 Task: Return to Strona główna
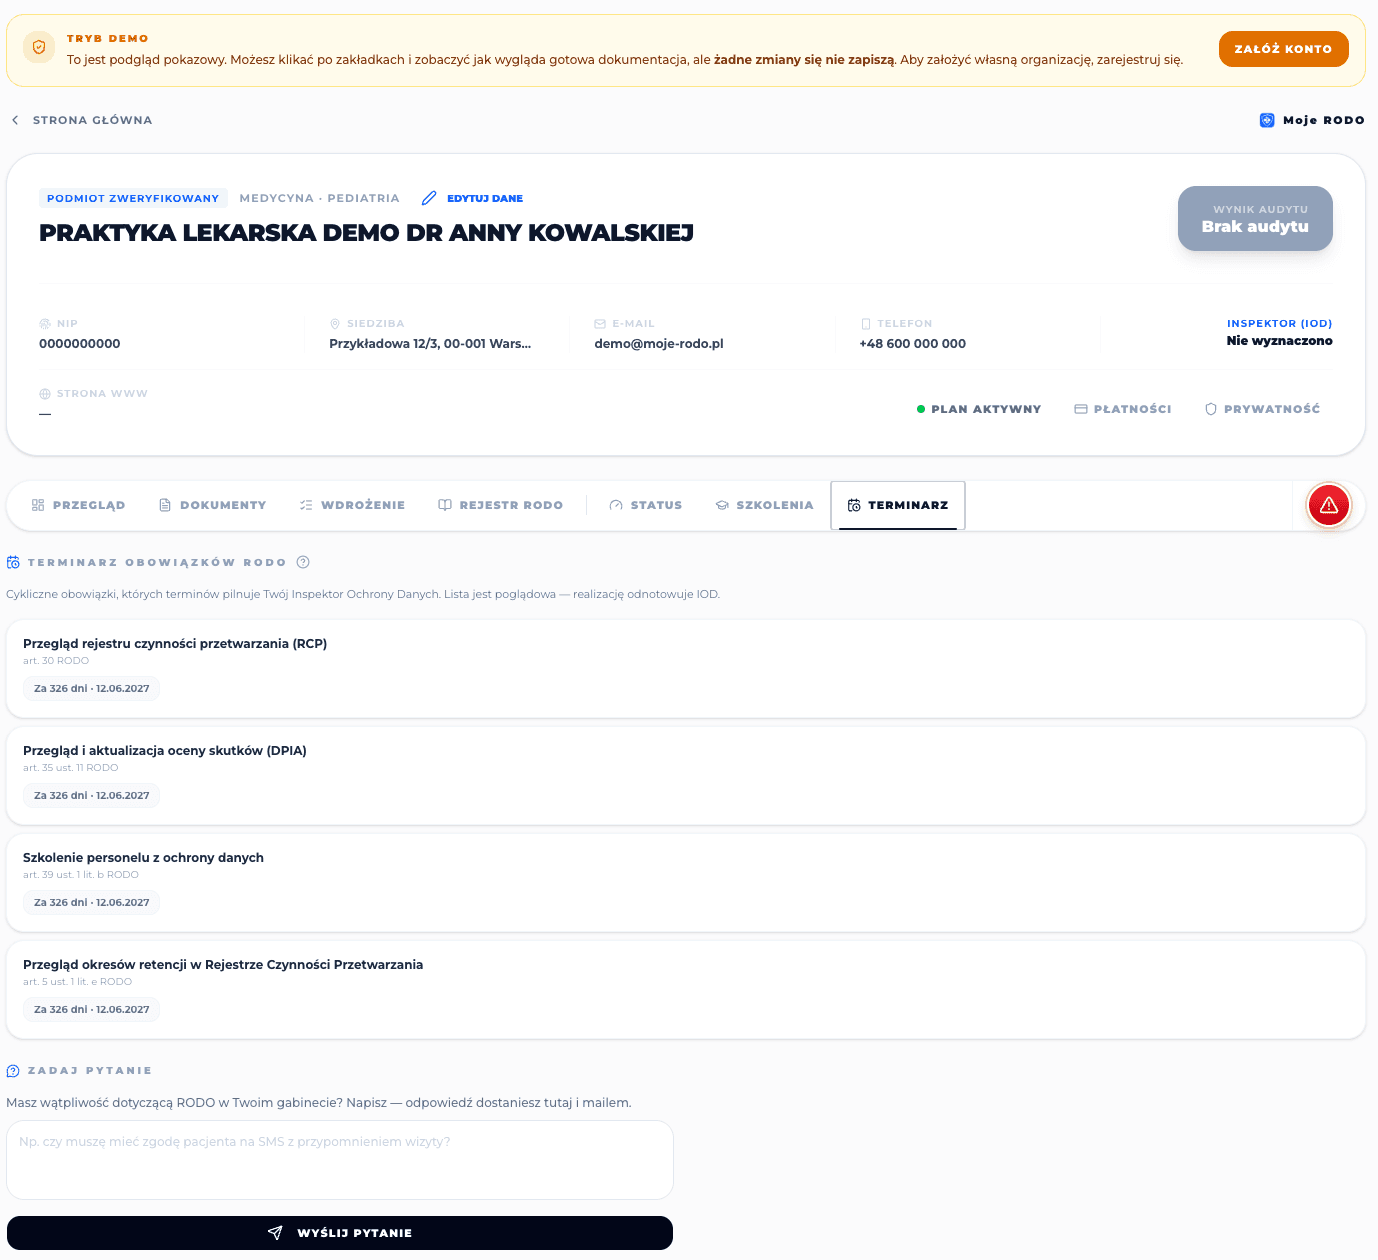click(82, 120)
